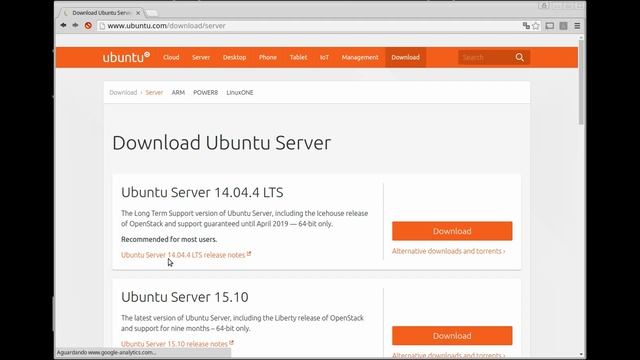Click the cast/screen extension icon
Screen dimensions: 640x360
[x=550, y=26]
